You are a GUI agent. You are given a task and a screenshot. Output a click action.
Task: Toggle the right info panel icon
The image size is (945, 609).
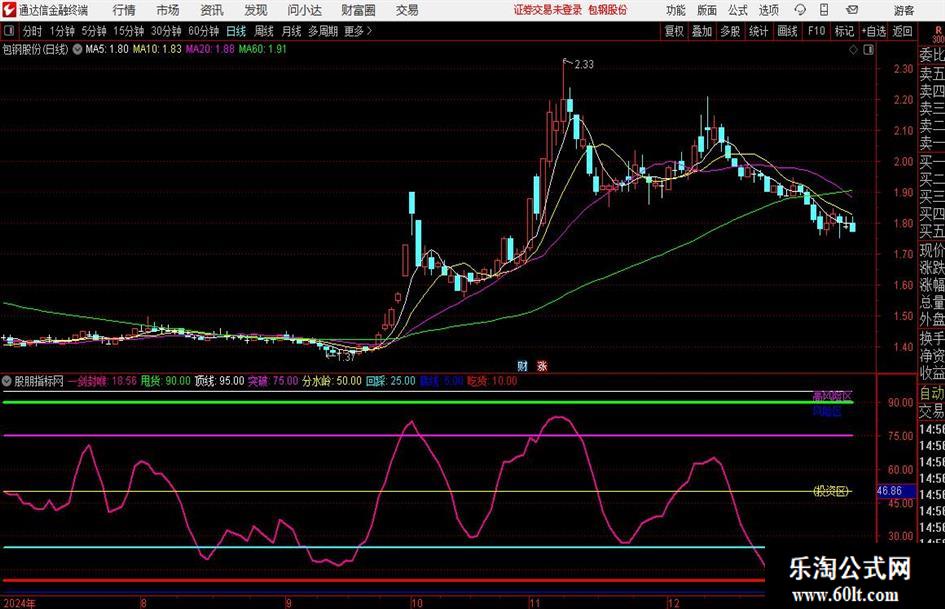(x=868, y=50)
